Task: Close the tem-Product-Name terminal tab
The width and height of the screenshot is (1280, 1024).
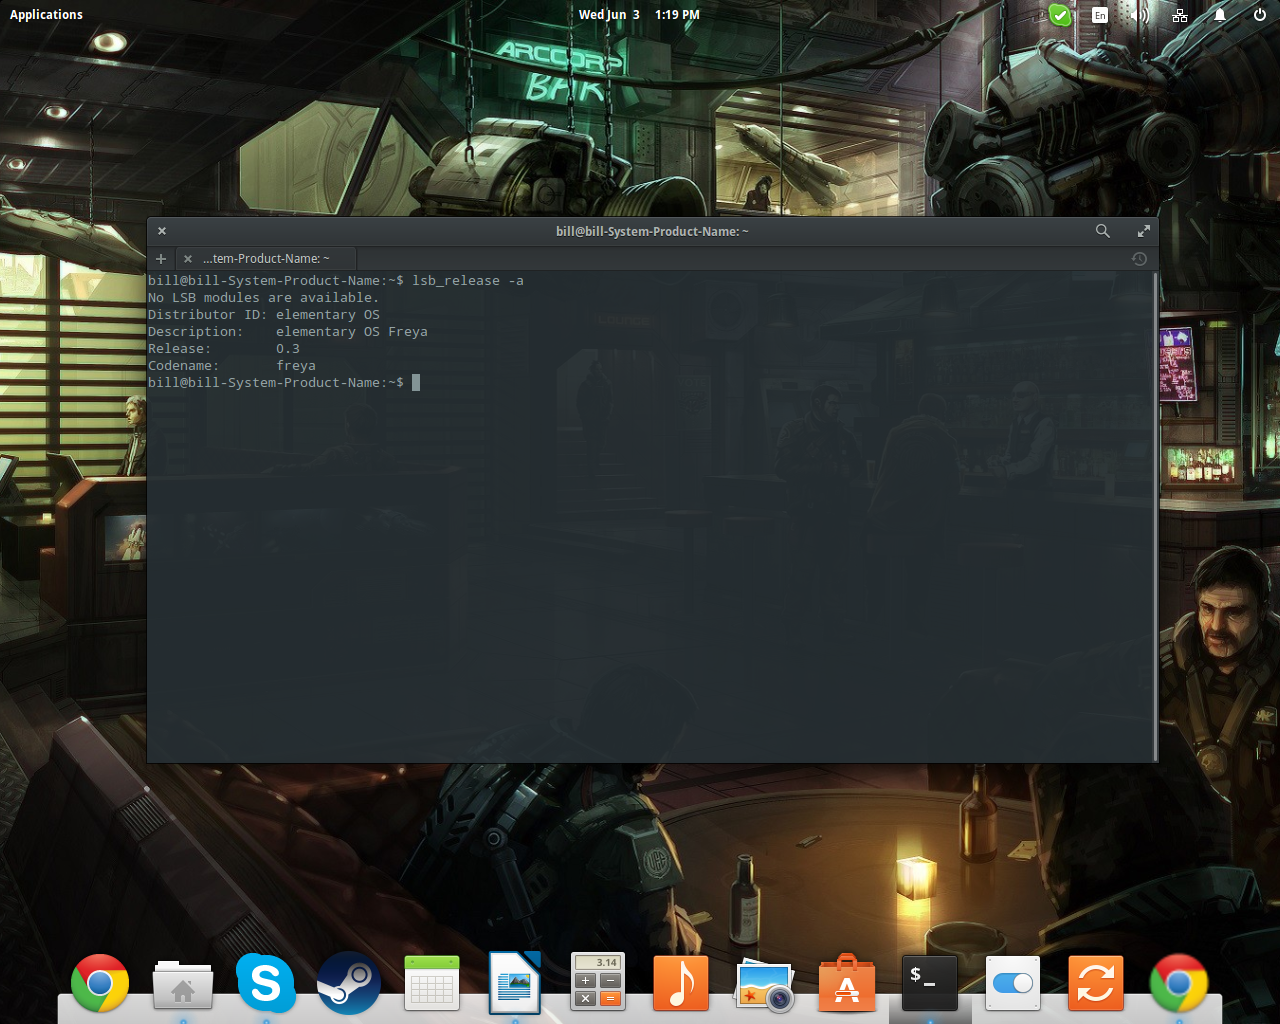Action: (x=187, y=258)
